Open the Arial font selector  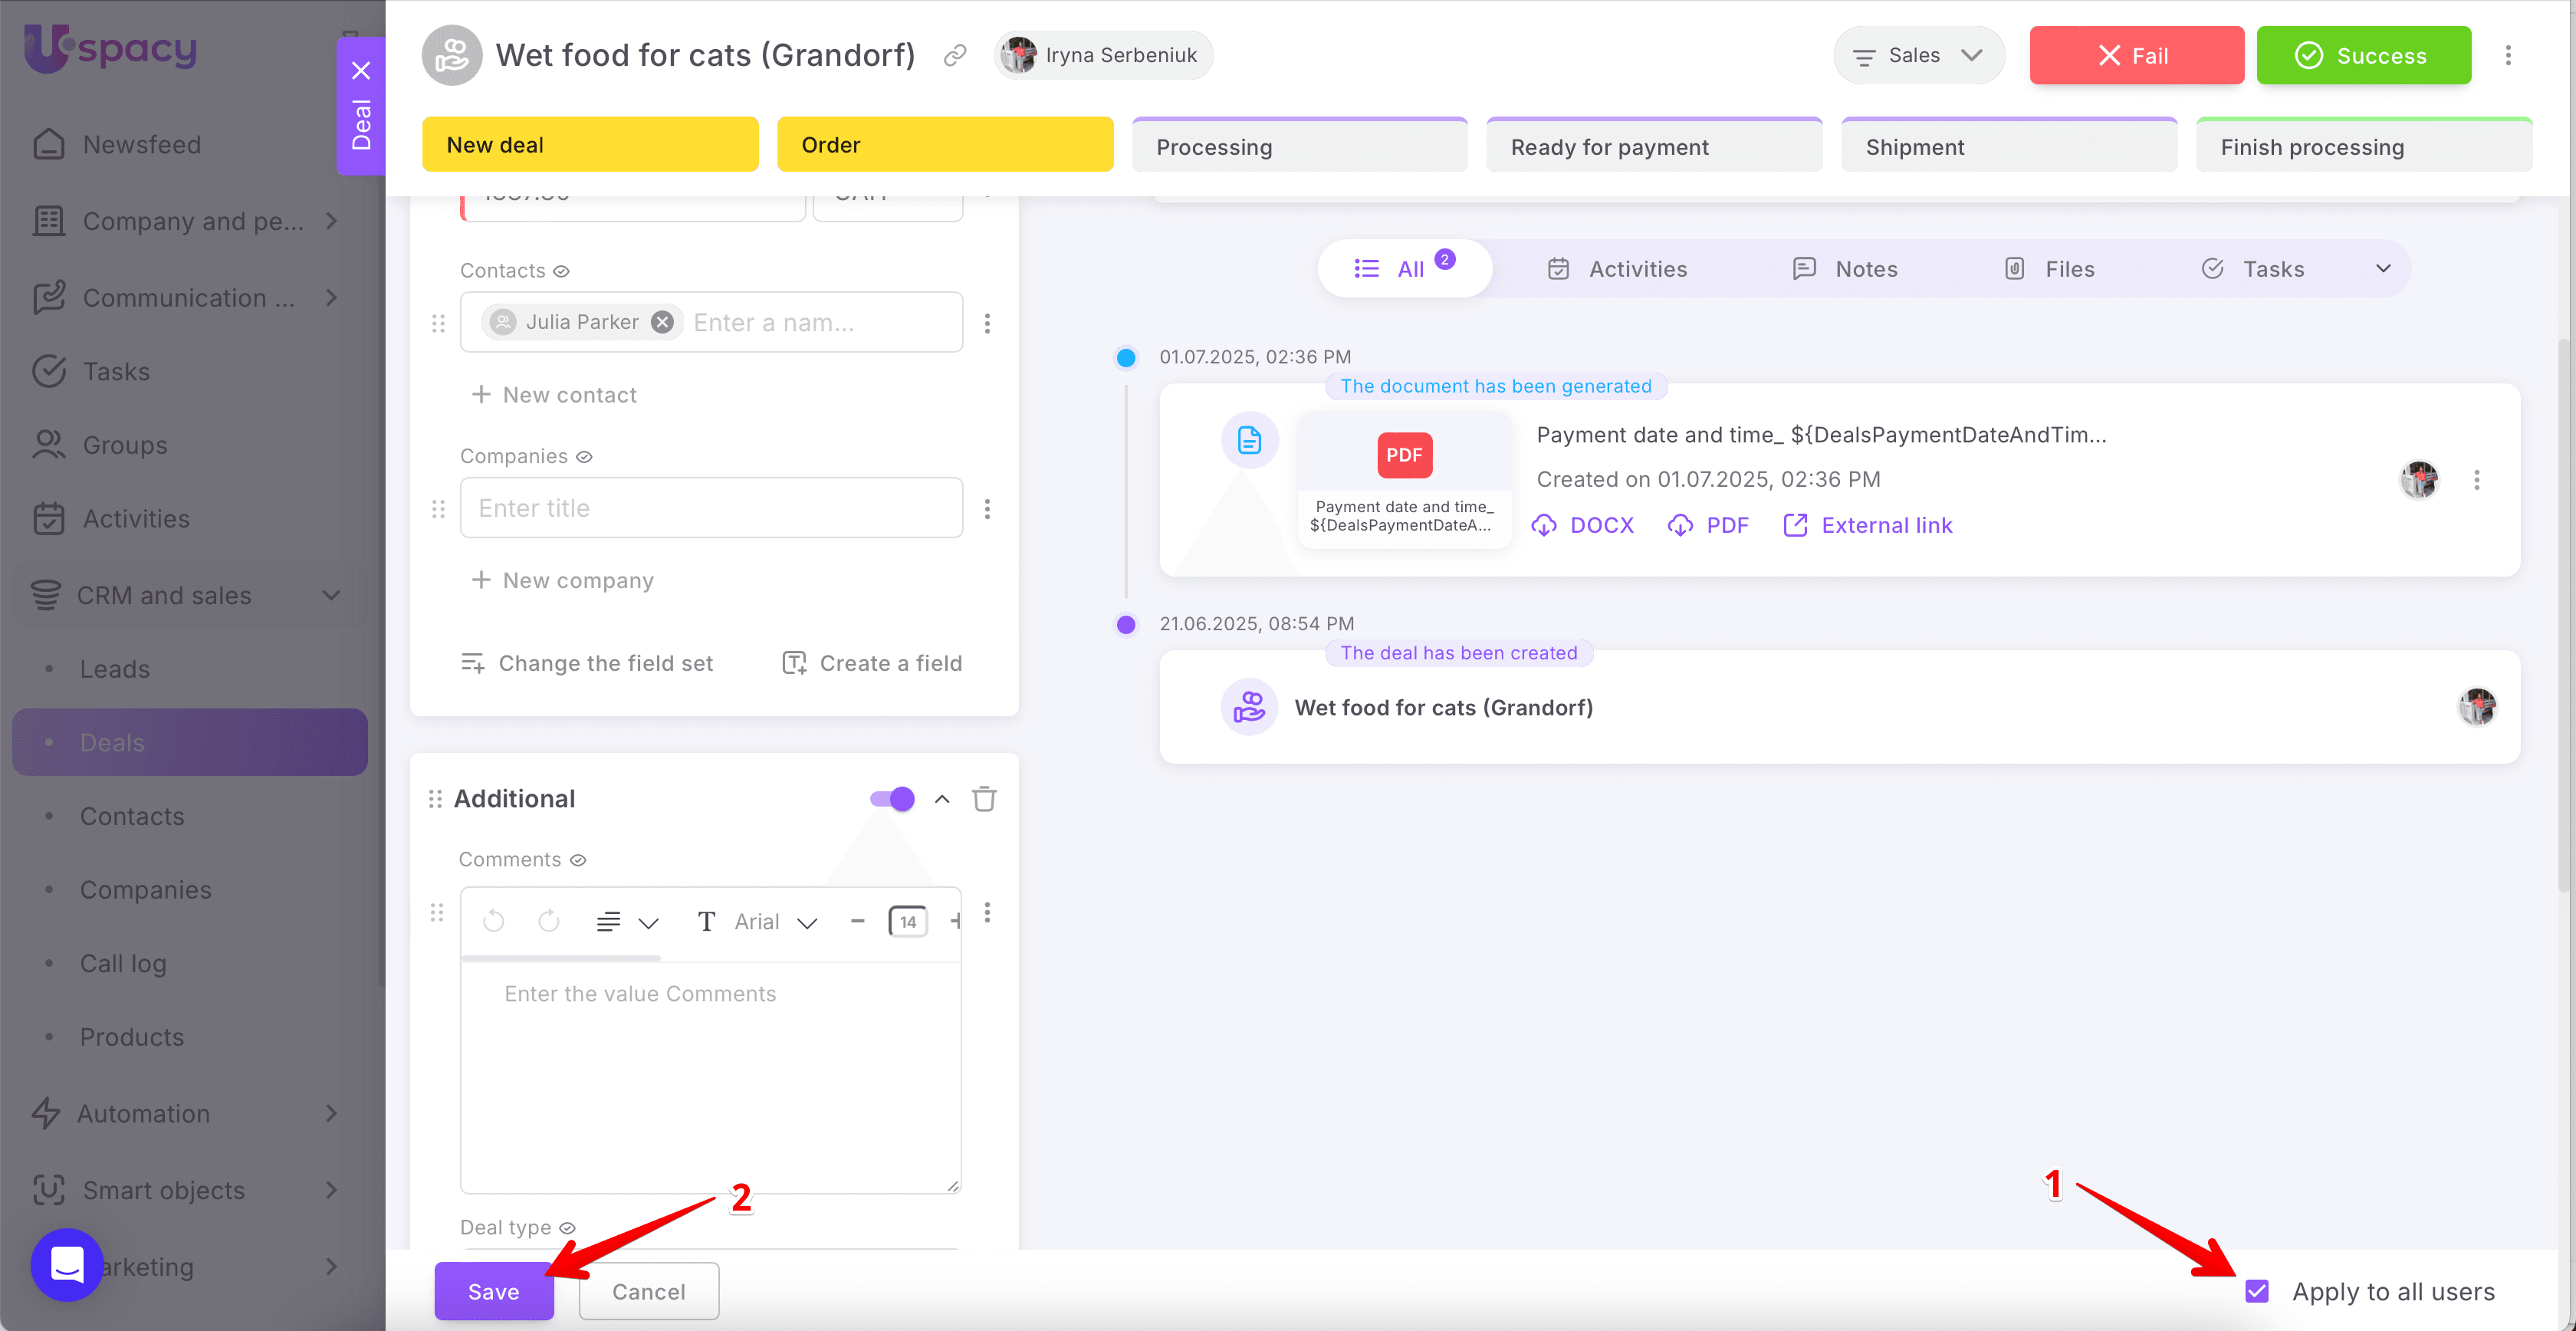[778, 921]
